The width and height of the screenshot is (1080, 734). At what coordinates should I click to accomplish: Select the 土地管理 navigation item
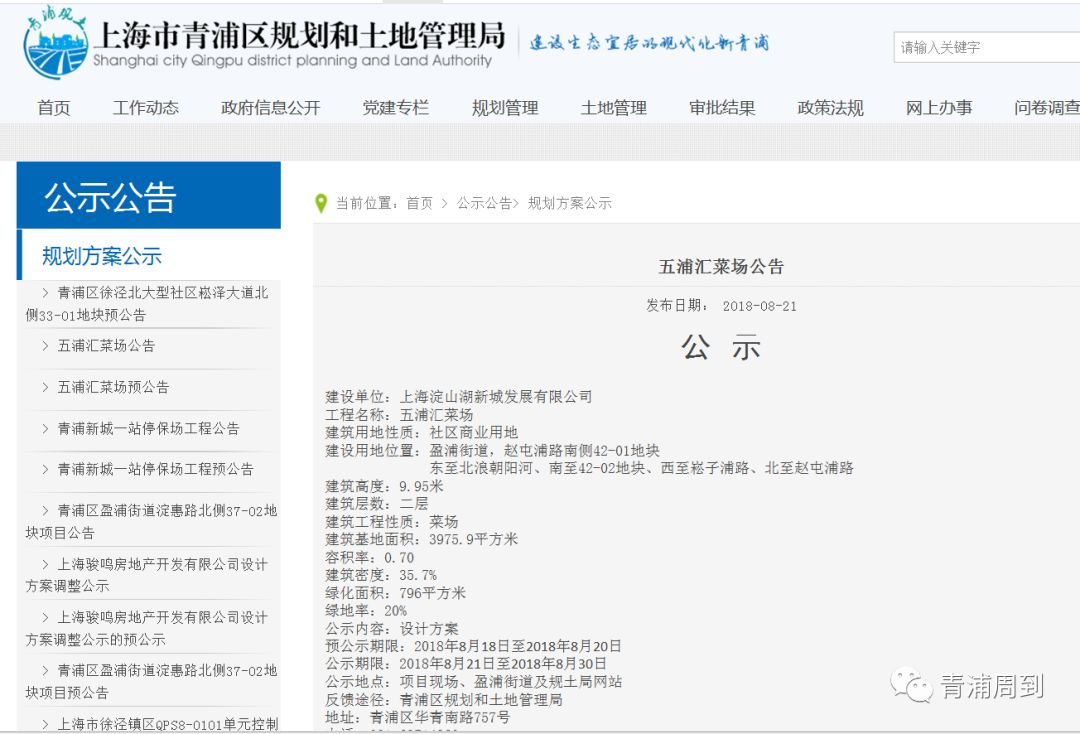point(613,108)
